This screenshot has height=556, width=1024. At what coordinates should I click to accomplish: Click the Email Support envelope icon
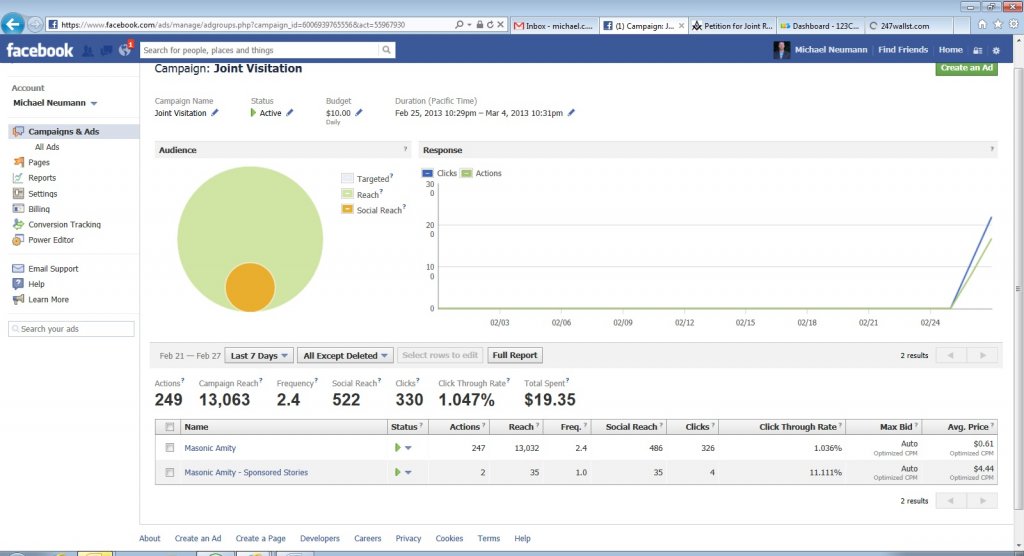[18, 269]
